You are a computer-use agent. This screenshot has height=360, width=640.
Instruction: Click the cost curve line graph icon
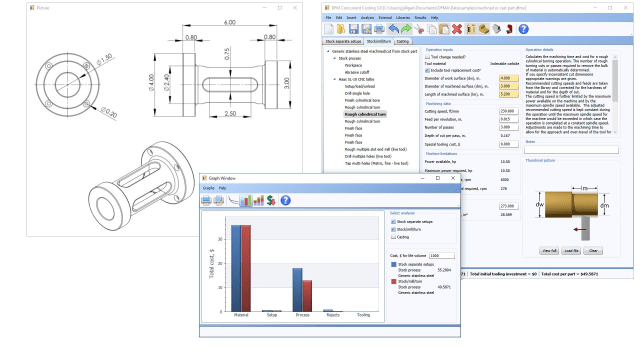pyautogui.click(x=233, y=200)
